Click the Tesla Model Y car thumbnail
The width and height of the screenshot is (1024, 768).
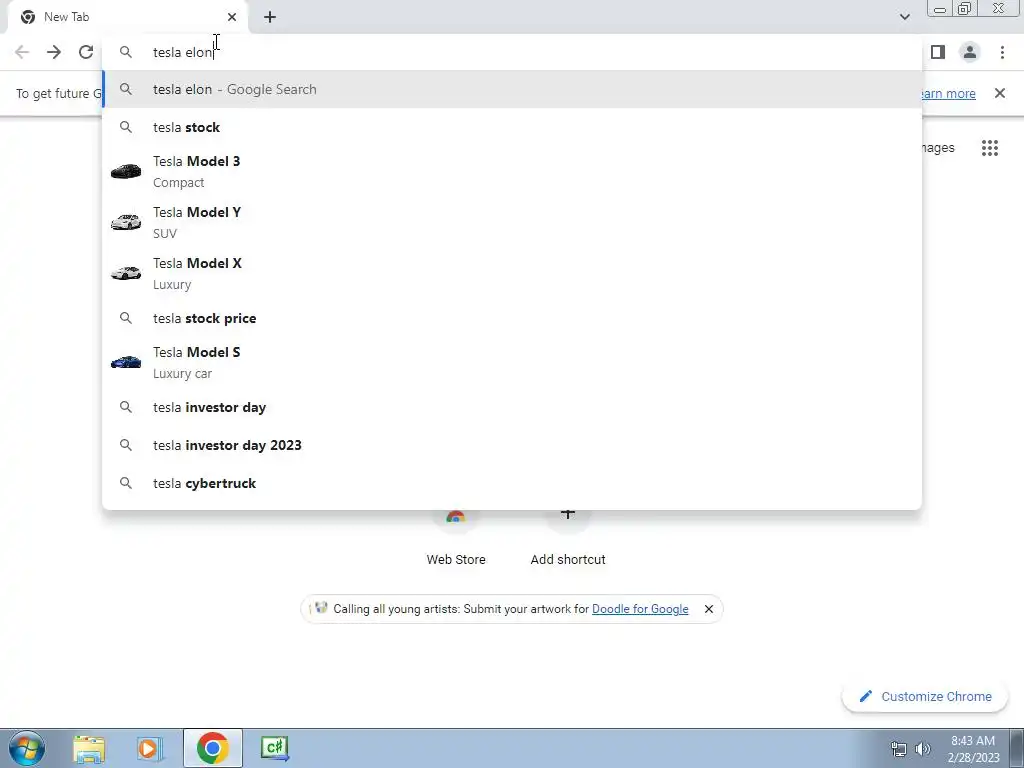(x=126, y=222)
